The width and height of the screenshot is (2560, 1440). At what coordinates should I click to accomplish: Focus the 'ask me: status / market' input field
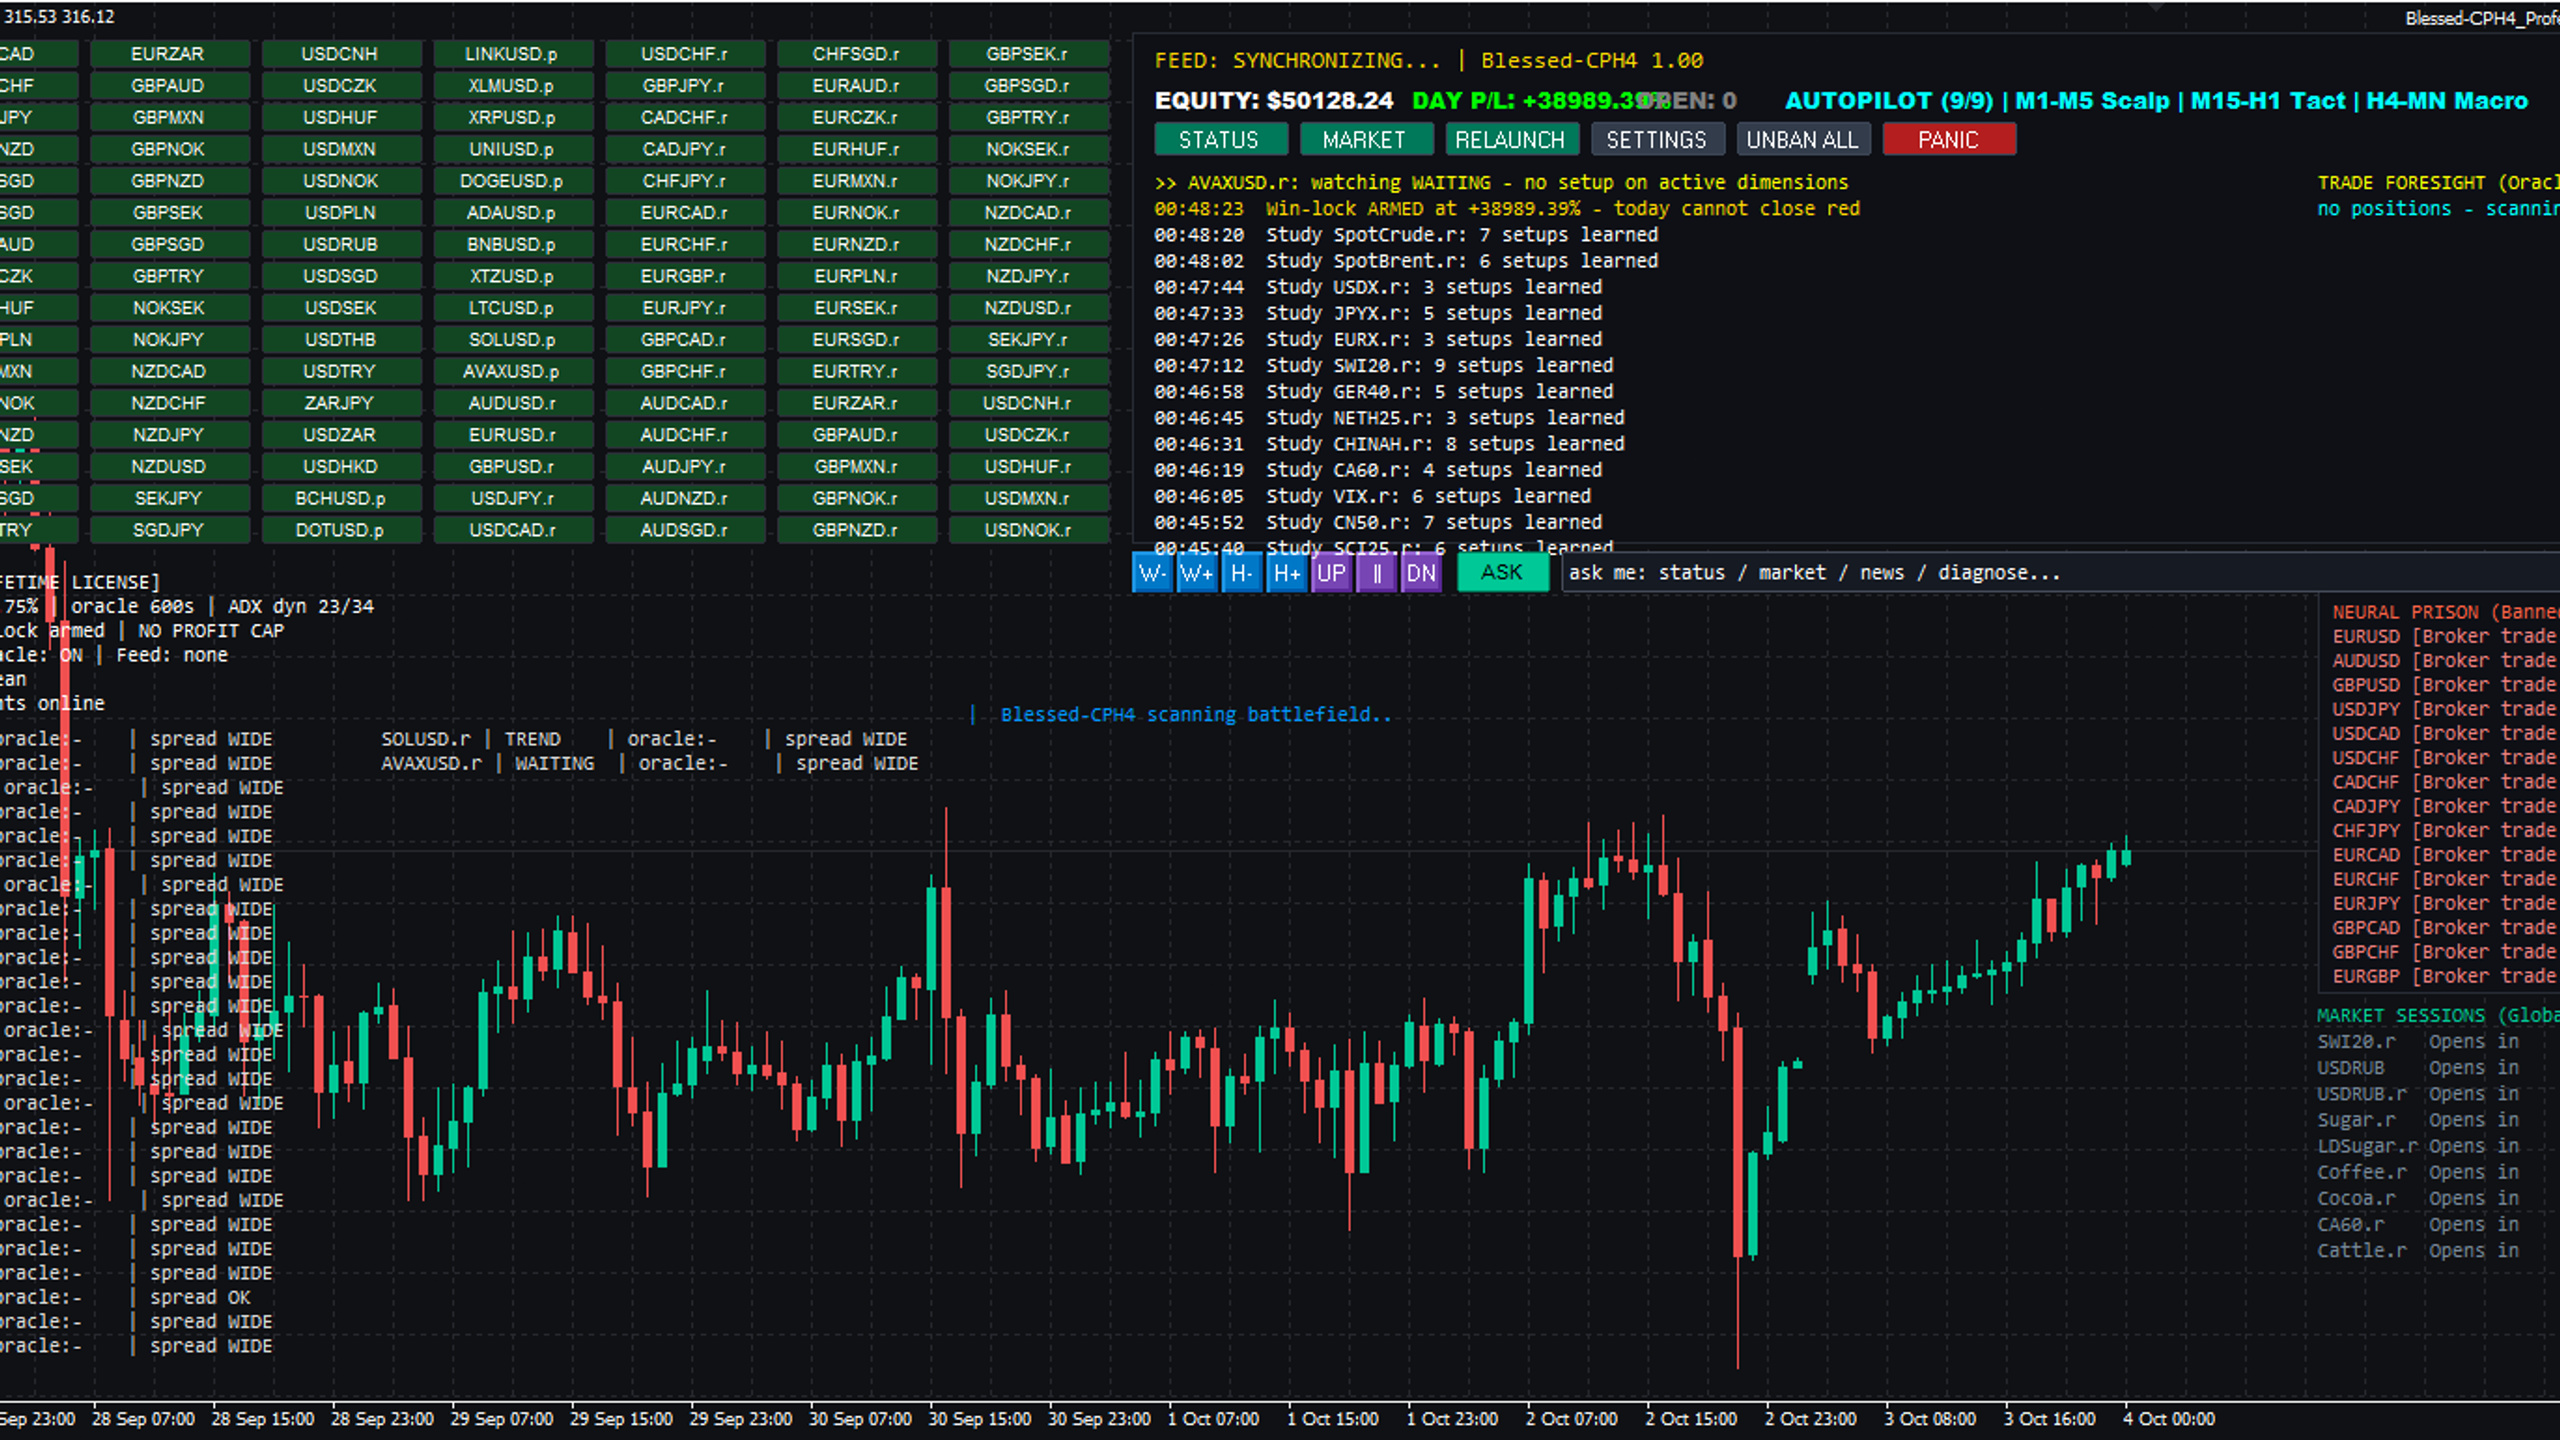click(x=2060, y=573)
